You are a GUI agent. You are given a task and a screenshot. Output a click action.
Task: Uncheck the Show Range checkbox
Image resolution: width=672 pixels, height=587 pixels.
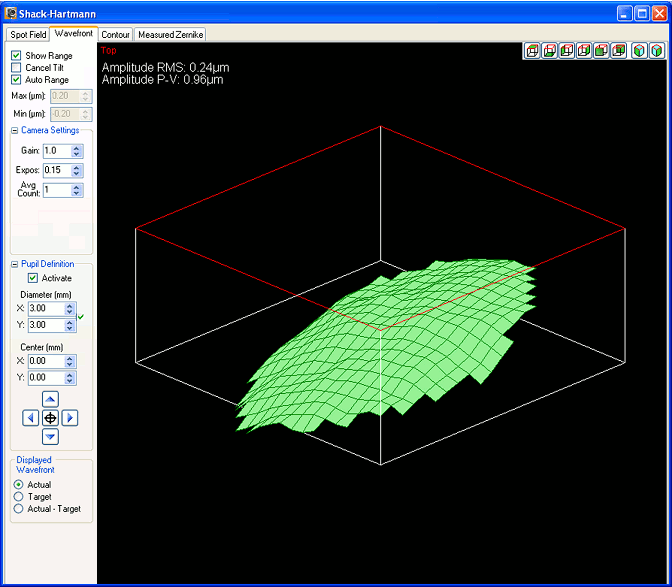pyautogui.click(x=16, y=55)
